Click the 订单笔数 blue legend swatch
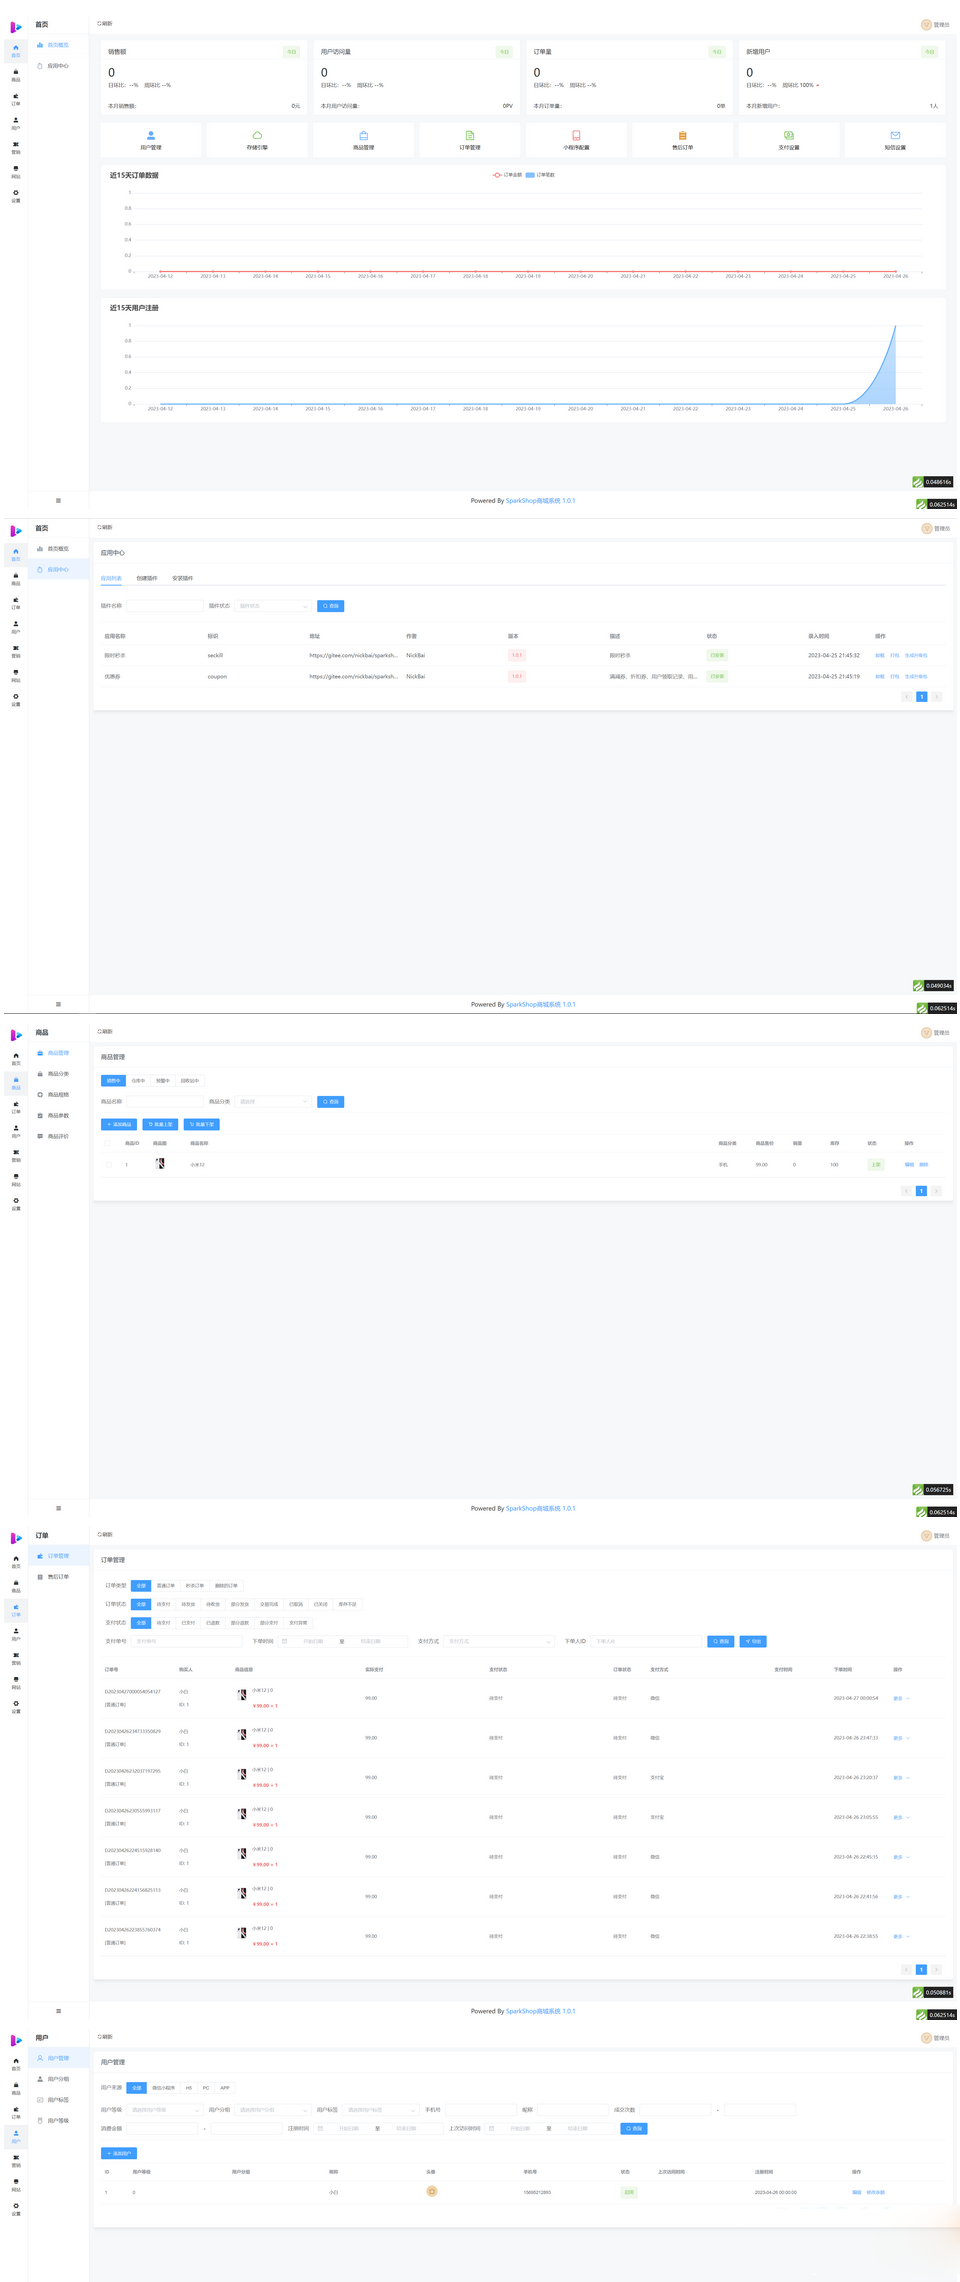The height and width of the screenshot is (2282, 960). 530,175
